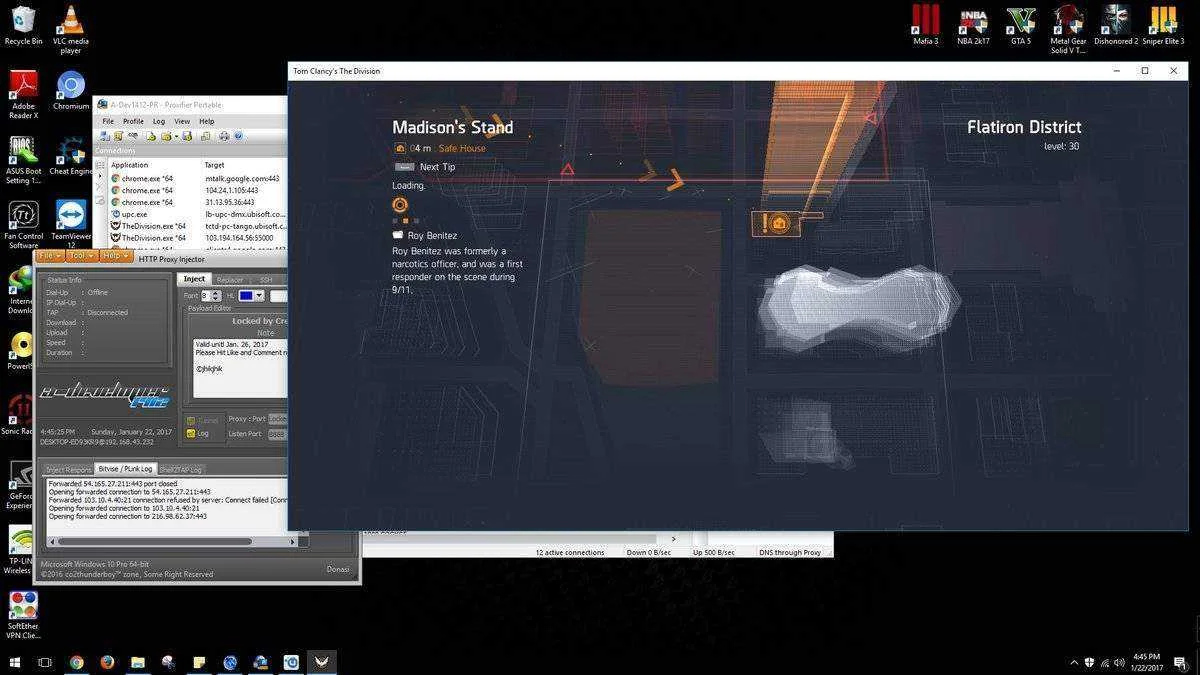Adjust the Font size stepper
This screenshot has width=1200, height=675.
216,296
